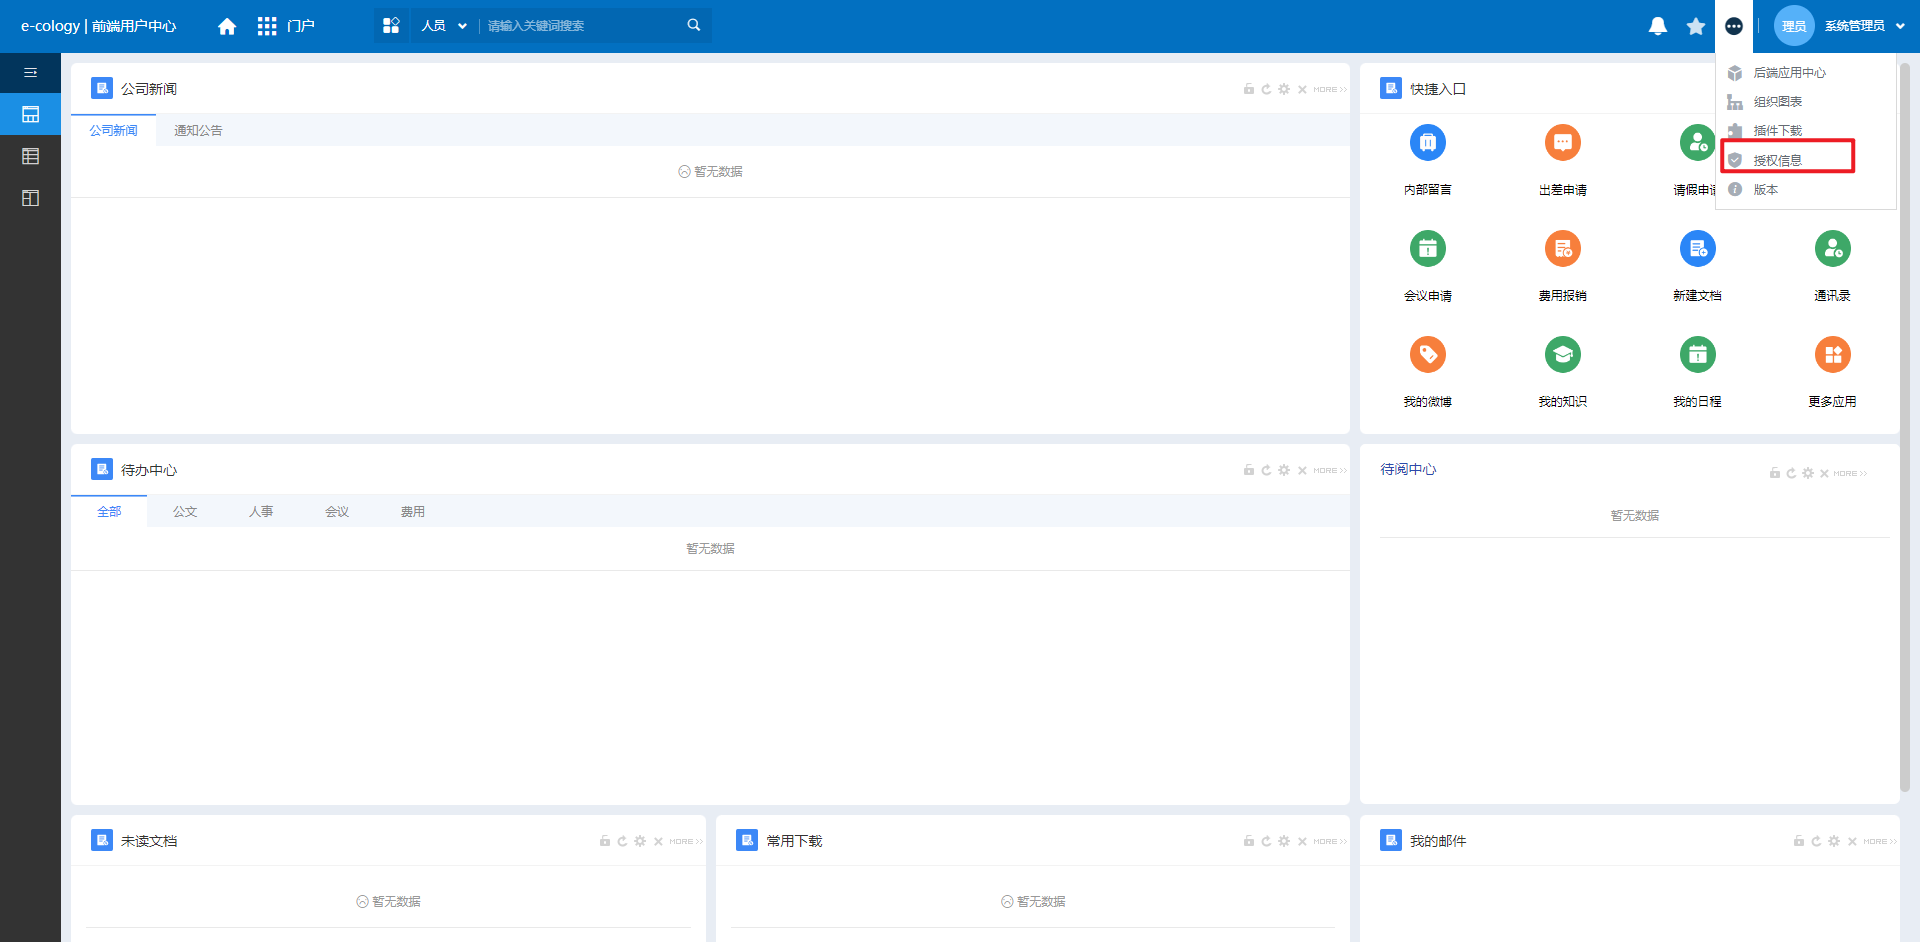Viewport: 1920px width, 942px height.
Task: Open settings gear of 未读文档 panel
Action: [x=640, y=841]
